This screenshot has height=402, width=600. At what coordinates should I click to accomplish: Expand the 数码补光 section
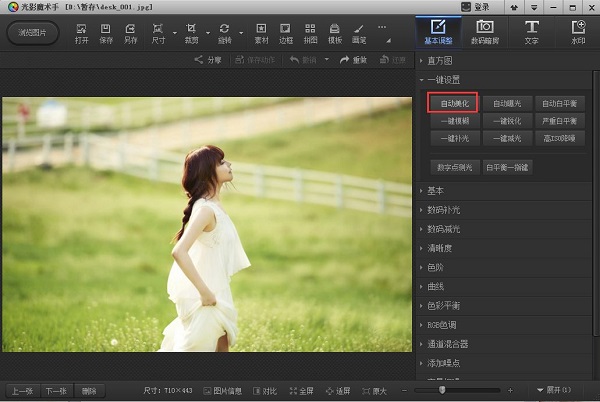tap(444, 210)
